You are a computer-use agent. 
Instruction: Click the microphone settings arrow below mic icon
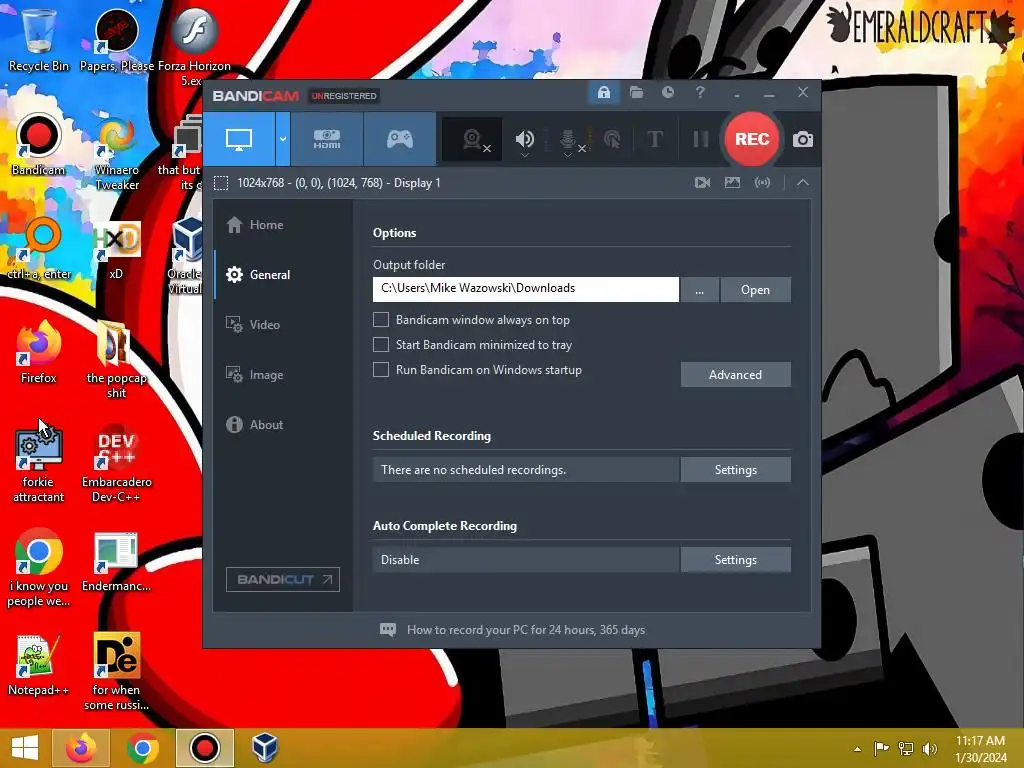pyautogui.click(x=568, y=155)
